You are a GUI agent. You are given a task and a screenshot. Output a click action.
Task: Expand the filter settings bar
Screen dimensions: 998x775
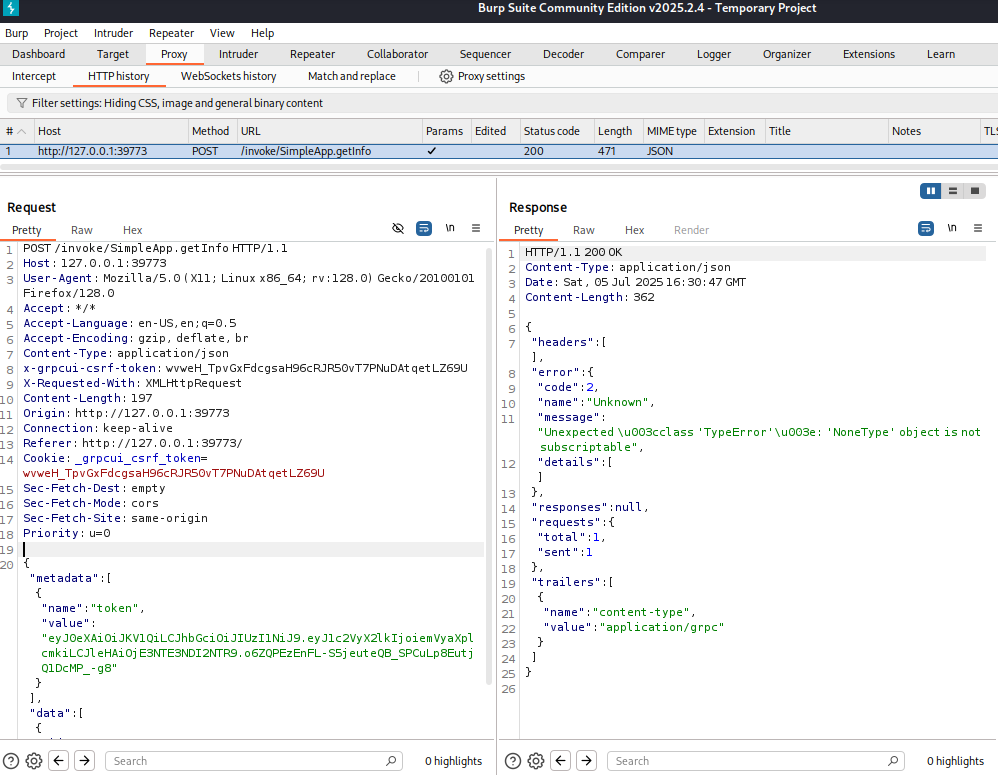pos(177,103)
